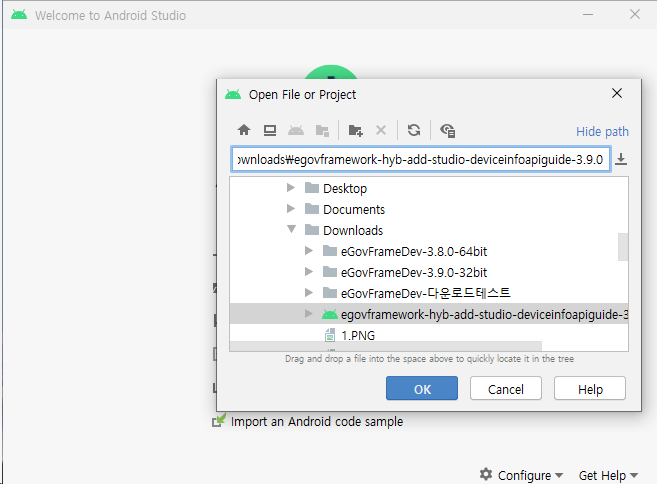Open Configure gear dropdown
This screenshot has width=657, height=484.
coord(521,475)
